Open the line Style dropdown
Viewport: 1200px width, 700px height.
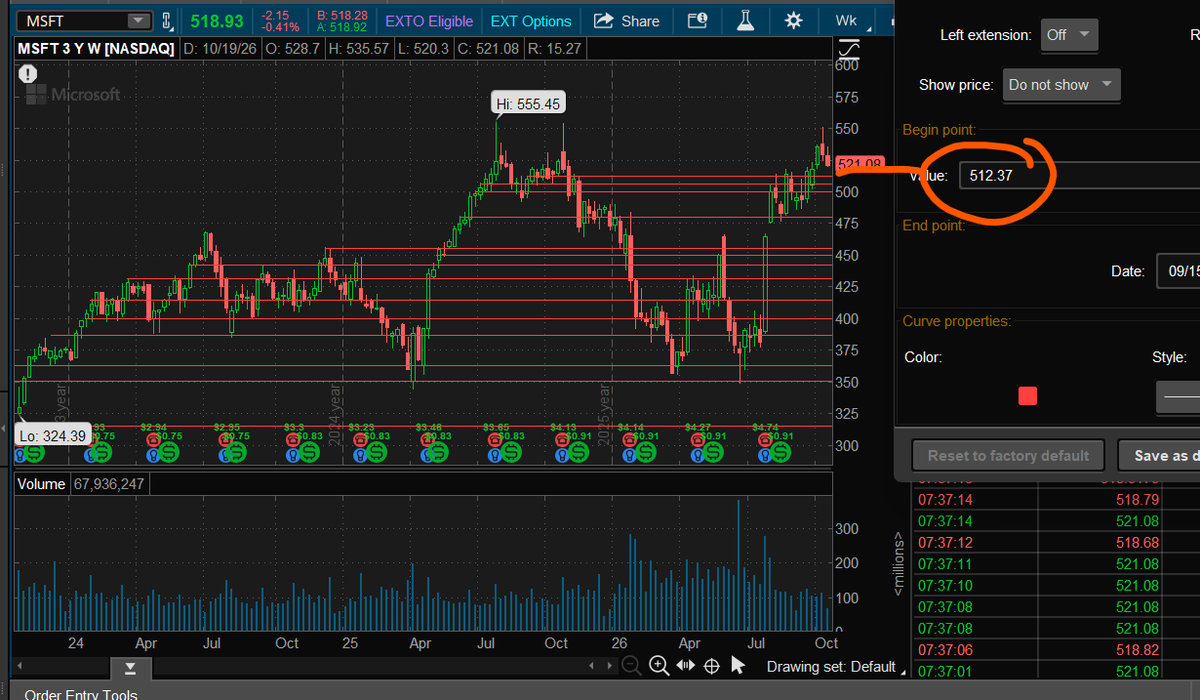click(x=1178, y=396)
